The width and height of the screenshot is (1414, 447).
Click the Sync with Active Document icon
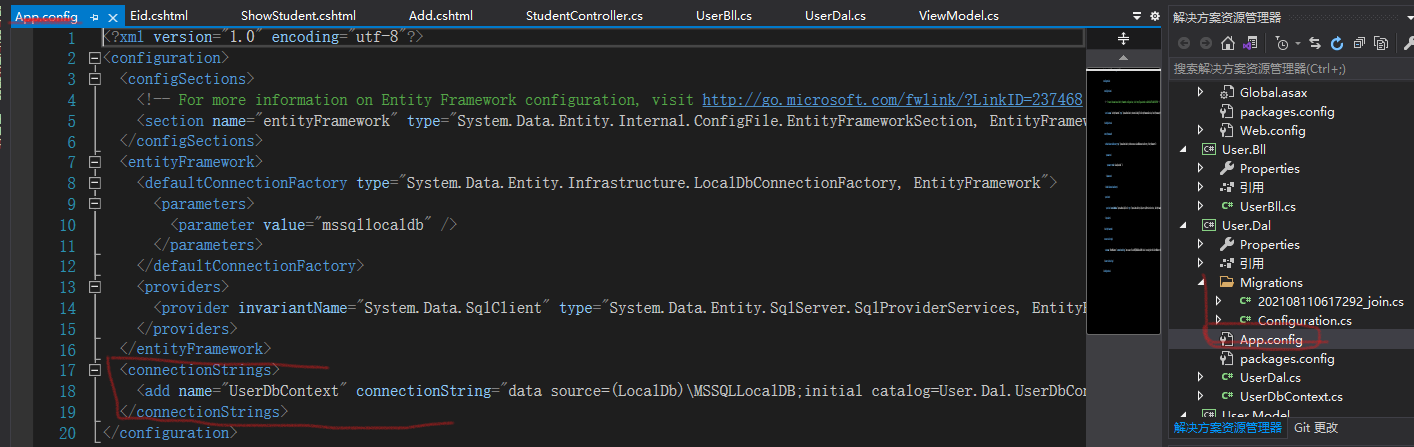coord(1315,44)
